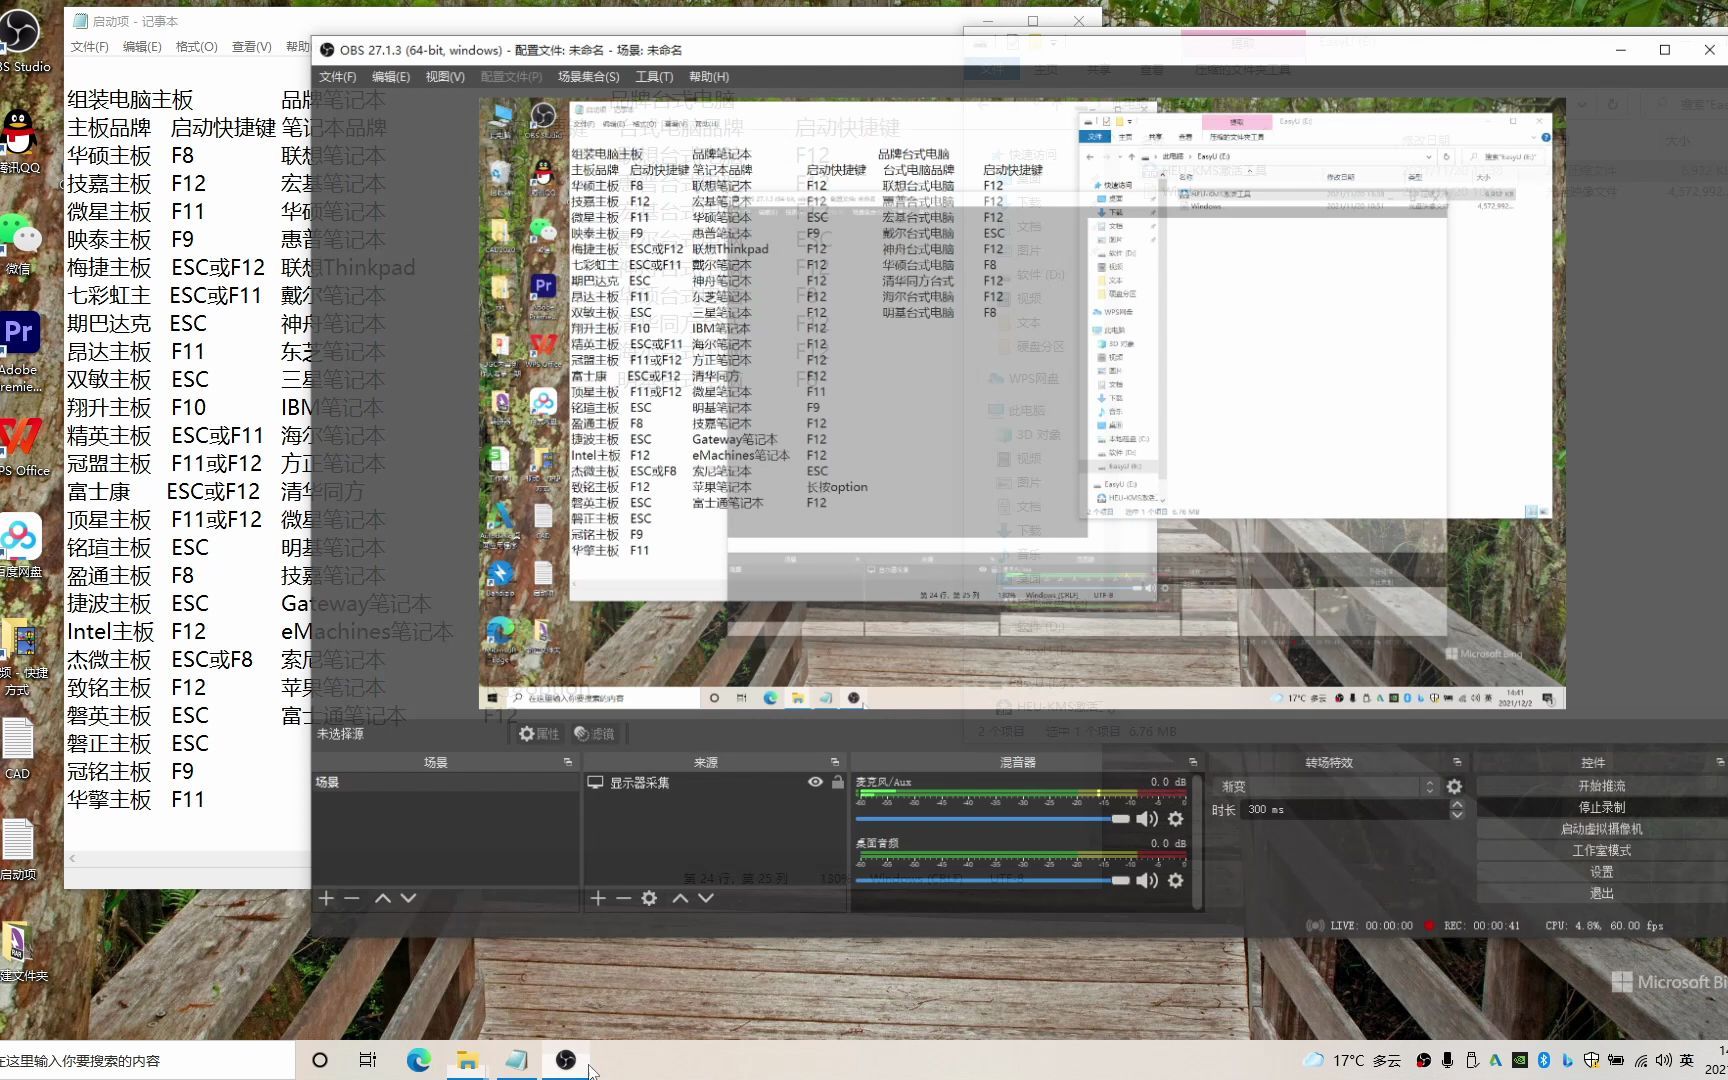The height and width of the screenshot is (1080, 1728).
Task: Open the Notepad app in the taskbar
Action: [x=516, y=1060]
